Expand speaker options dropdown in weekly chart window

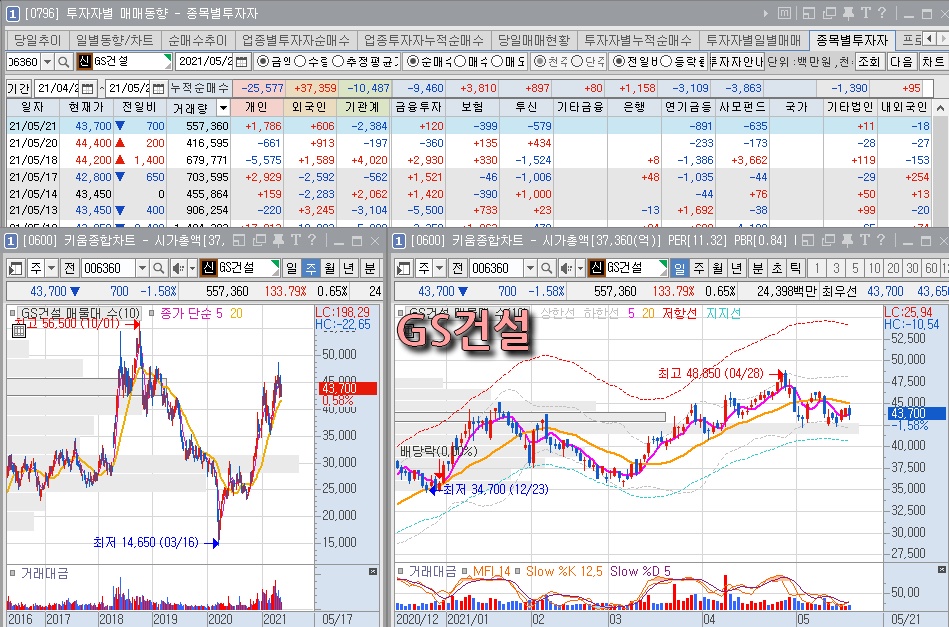[192, 268]
